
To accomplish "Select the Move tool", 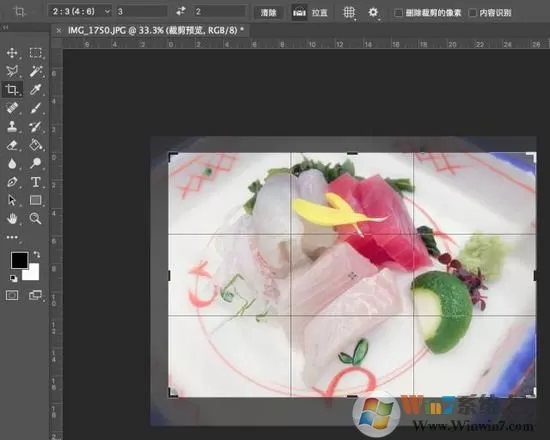I will [12, 53].
